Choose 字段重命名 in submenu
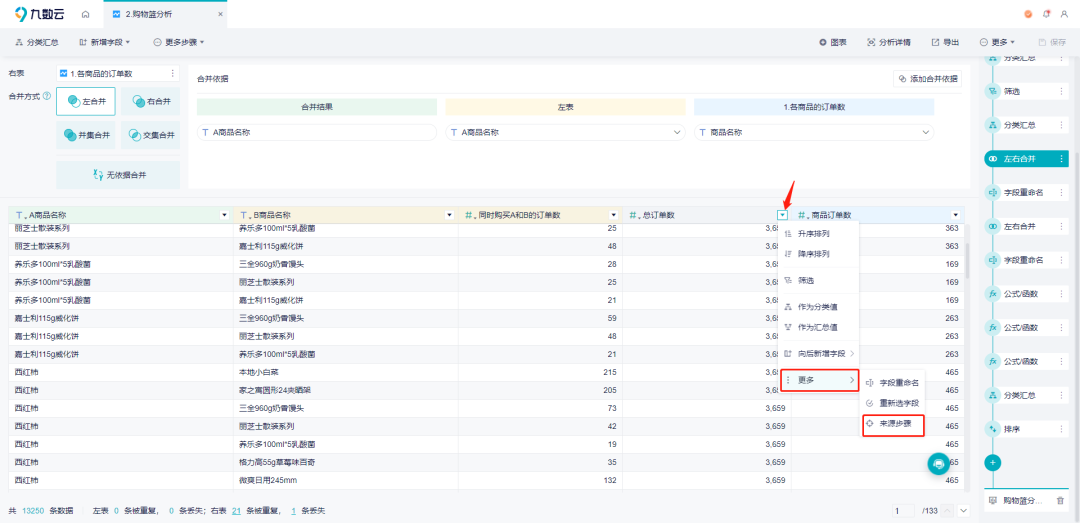Image resolution: width=1080 pixels, height=523 pixels. point(893,382)
